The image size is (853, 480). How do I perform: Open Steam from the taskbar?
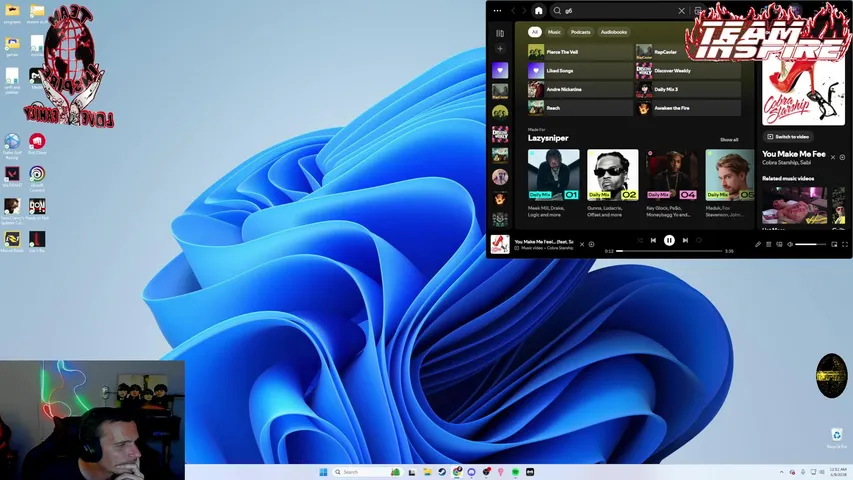point(442,472)
